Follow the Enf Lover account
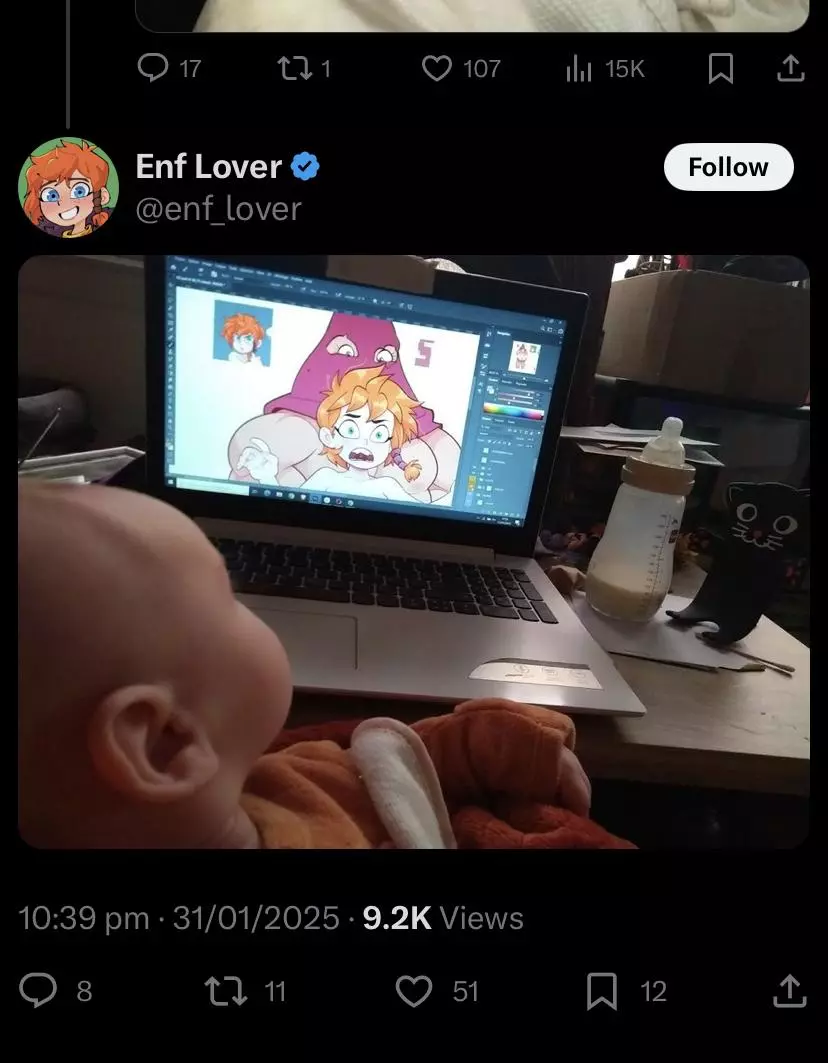This screenshot has height=1063, width=828. pos(728,167)
